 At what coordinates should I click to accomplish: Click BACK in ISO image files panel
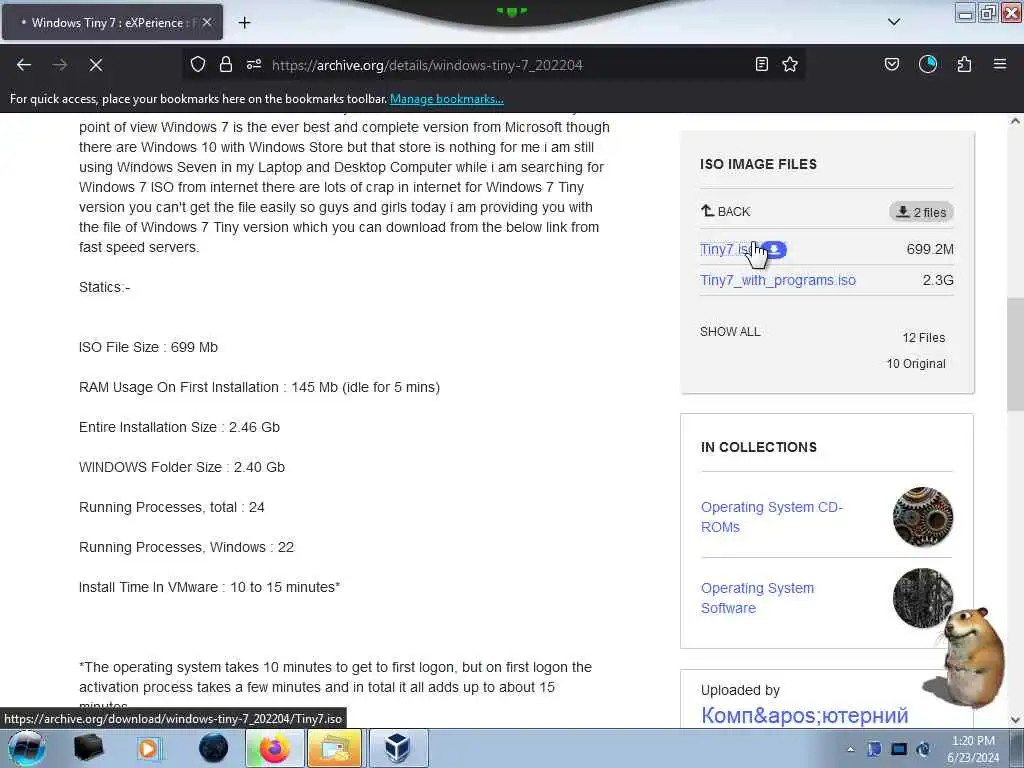click(726, 211)
